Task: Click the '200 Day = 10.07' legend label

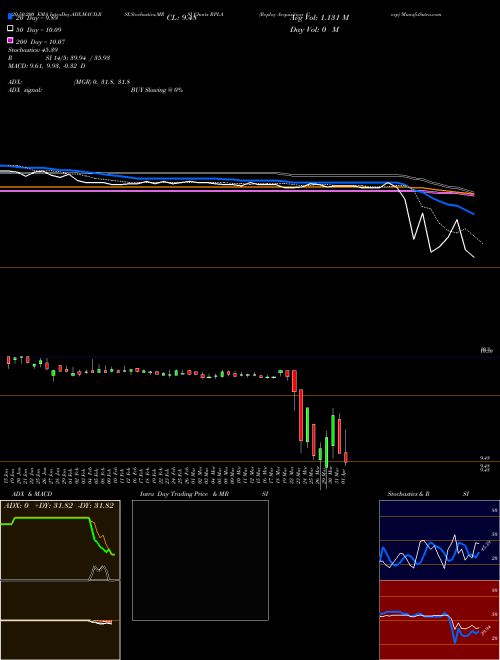Action: (x=40, y=42)
